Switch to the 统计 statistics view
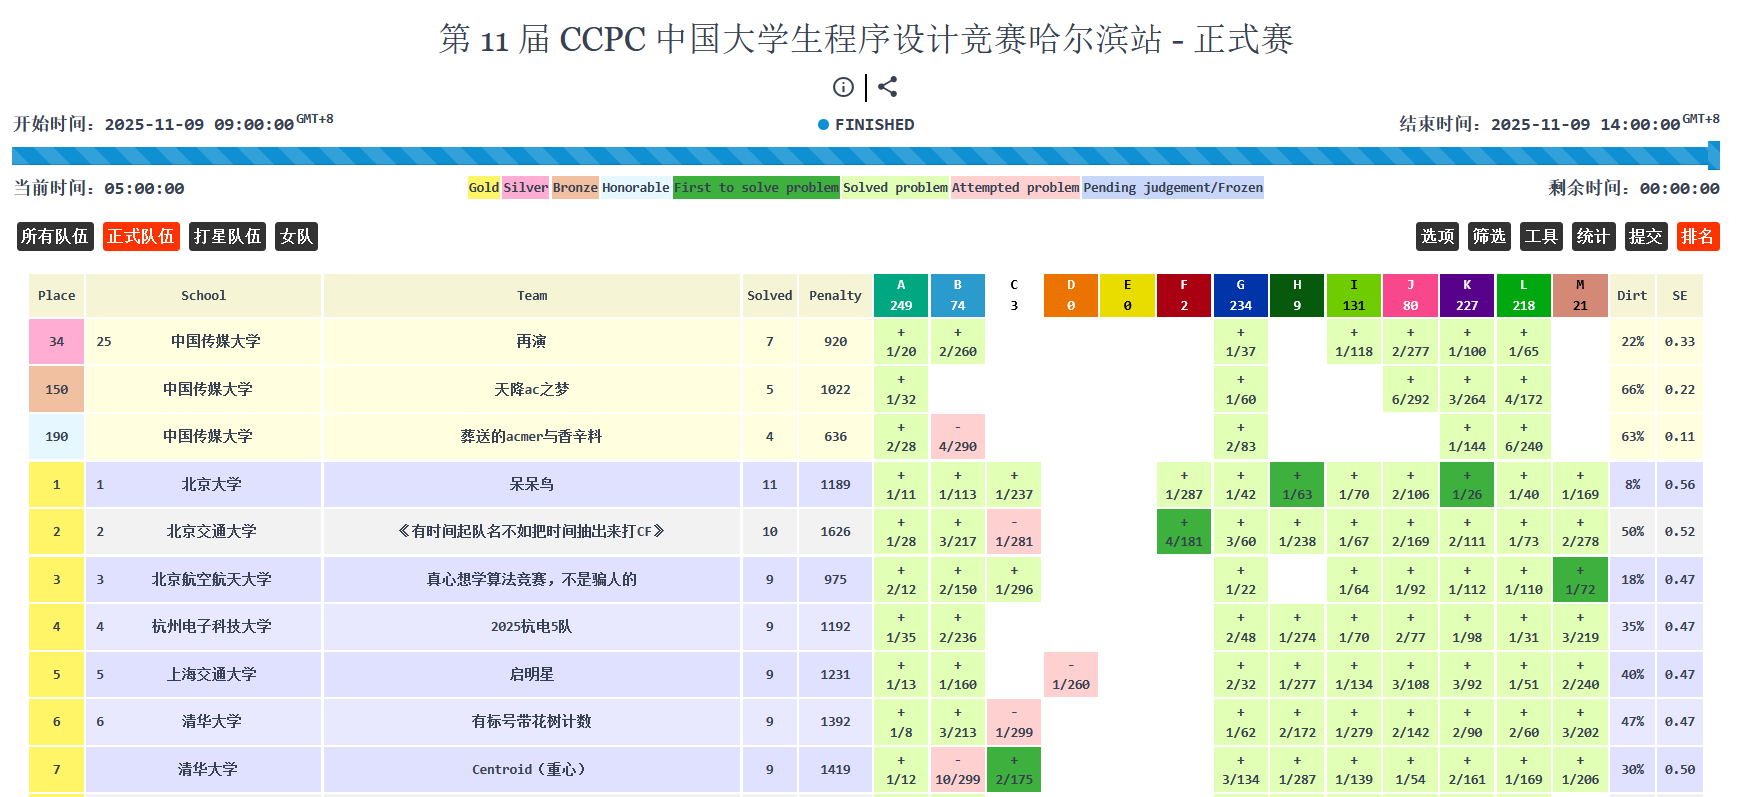This screenshot has height=797, width=1739. 1593,236
